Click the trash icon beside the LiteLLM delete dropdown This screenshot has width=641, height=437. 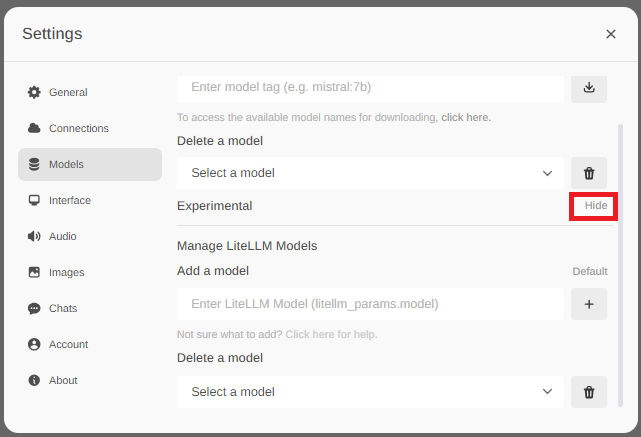tap(588, 392)
